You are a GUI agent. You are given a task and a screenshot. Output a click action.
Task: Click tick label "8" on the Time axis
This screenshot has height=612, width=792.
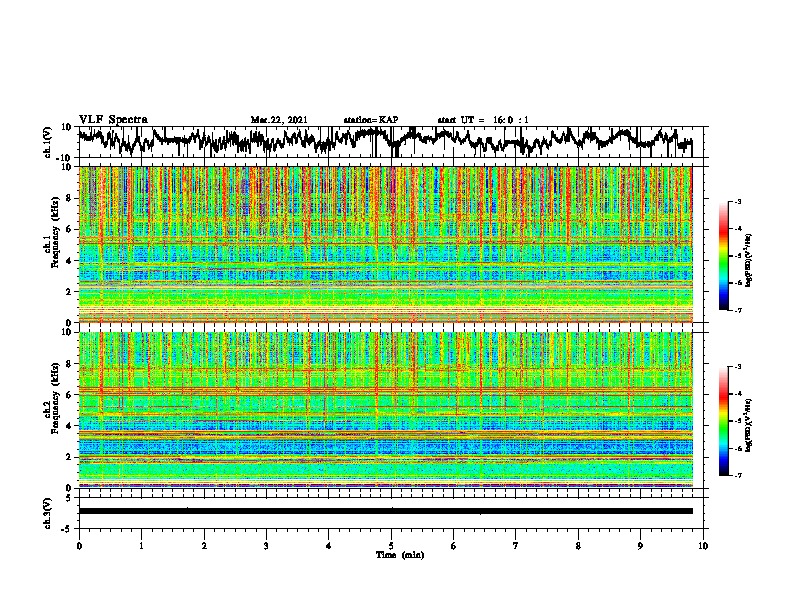tap(578, 546)
